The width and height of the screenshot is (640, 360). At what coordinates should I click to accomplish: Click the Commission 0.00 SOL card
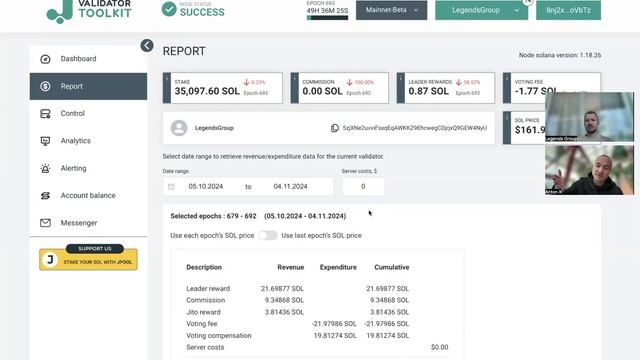point(340,88)
